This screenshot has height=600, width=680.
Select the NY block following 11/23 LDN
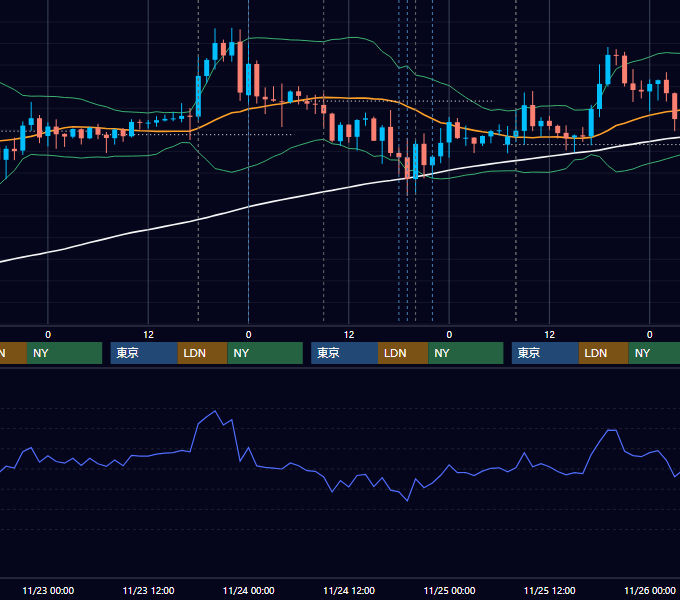[x=265, y=353]
